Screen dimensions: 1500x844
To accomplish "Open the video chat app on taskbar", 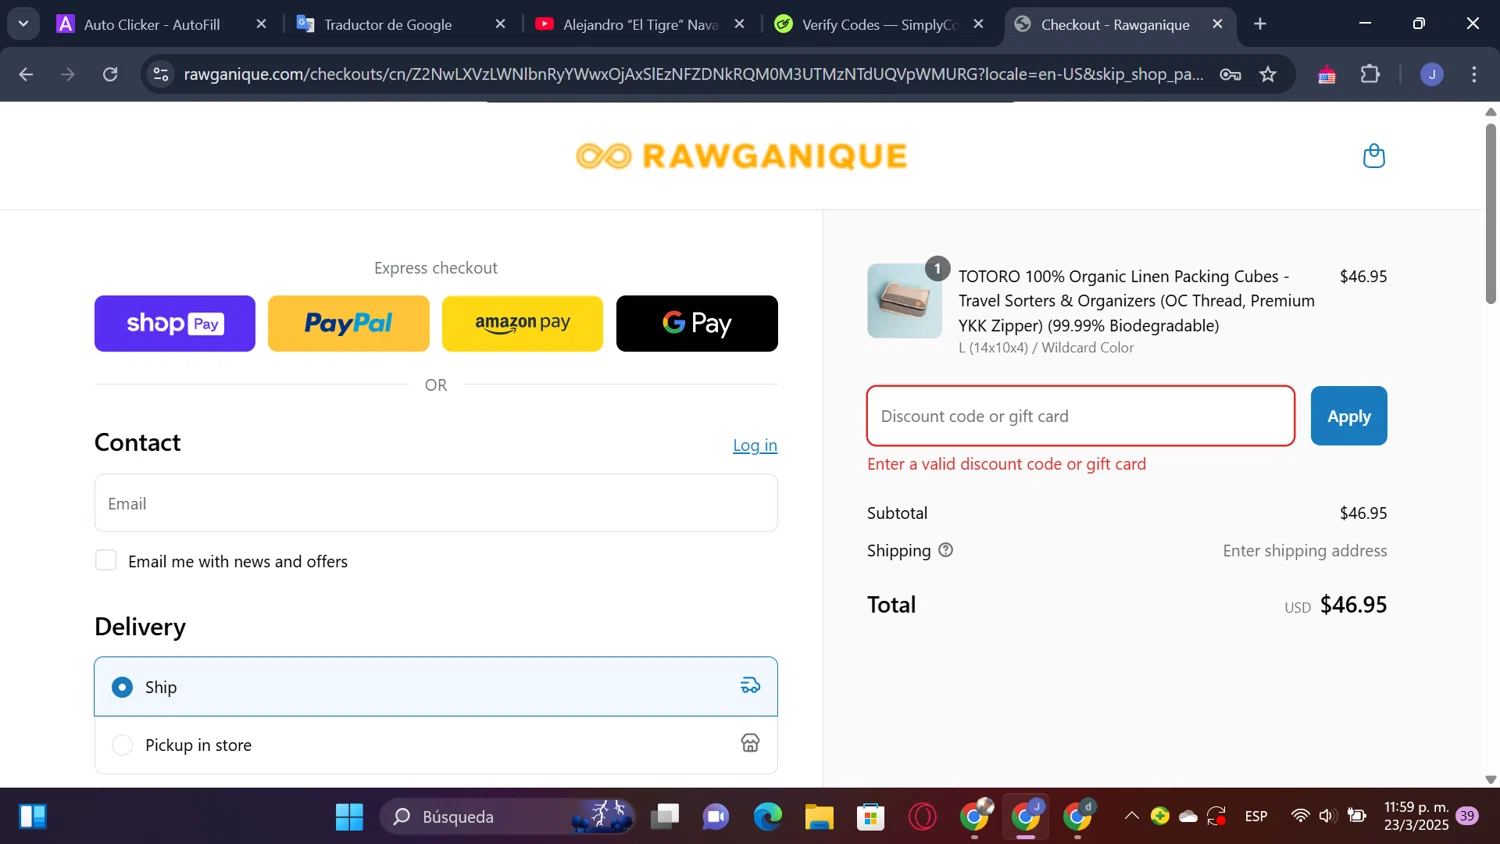I will (716, 817).
